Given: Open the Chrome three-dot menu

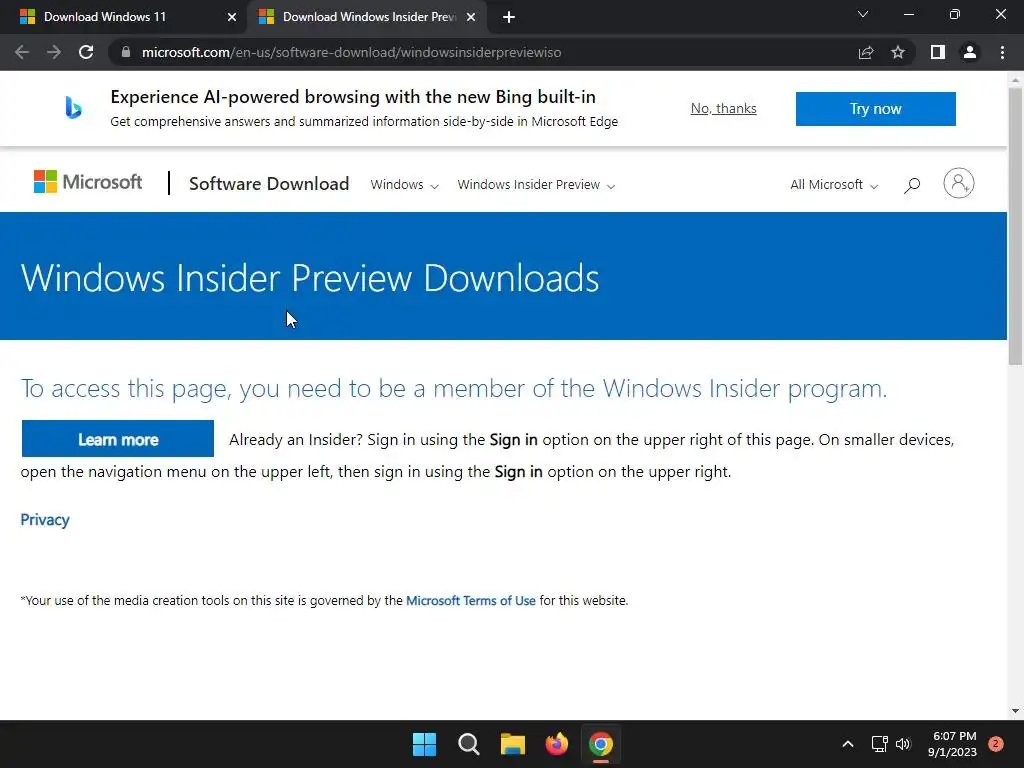Looking at the screenshot, I should coord(1002,52).
